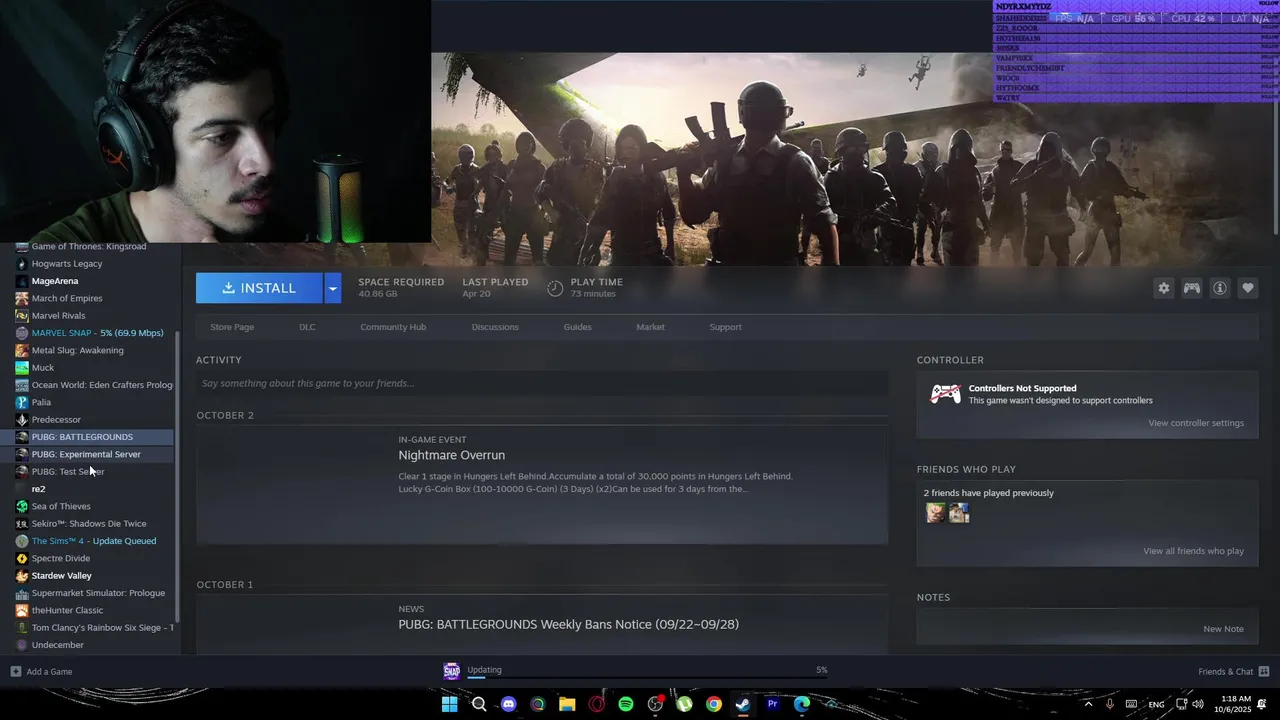1280x720 pixels.
Task: Create a New Note
Action: (1223, 629)
